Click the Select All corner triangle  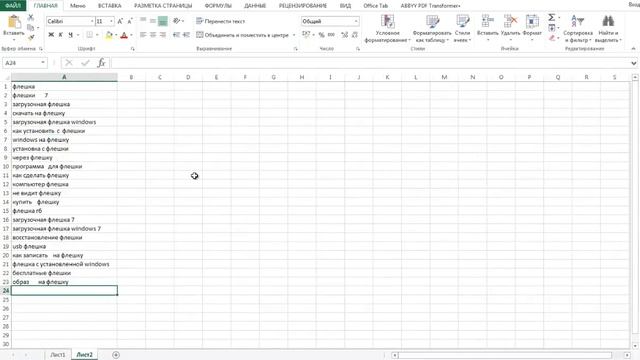pyautogui.click(x=6, y=77)
